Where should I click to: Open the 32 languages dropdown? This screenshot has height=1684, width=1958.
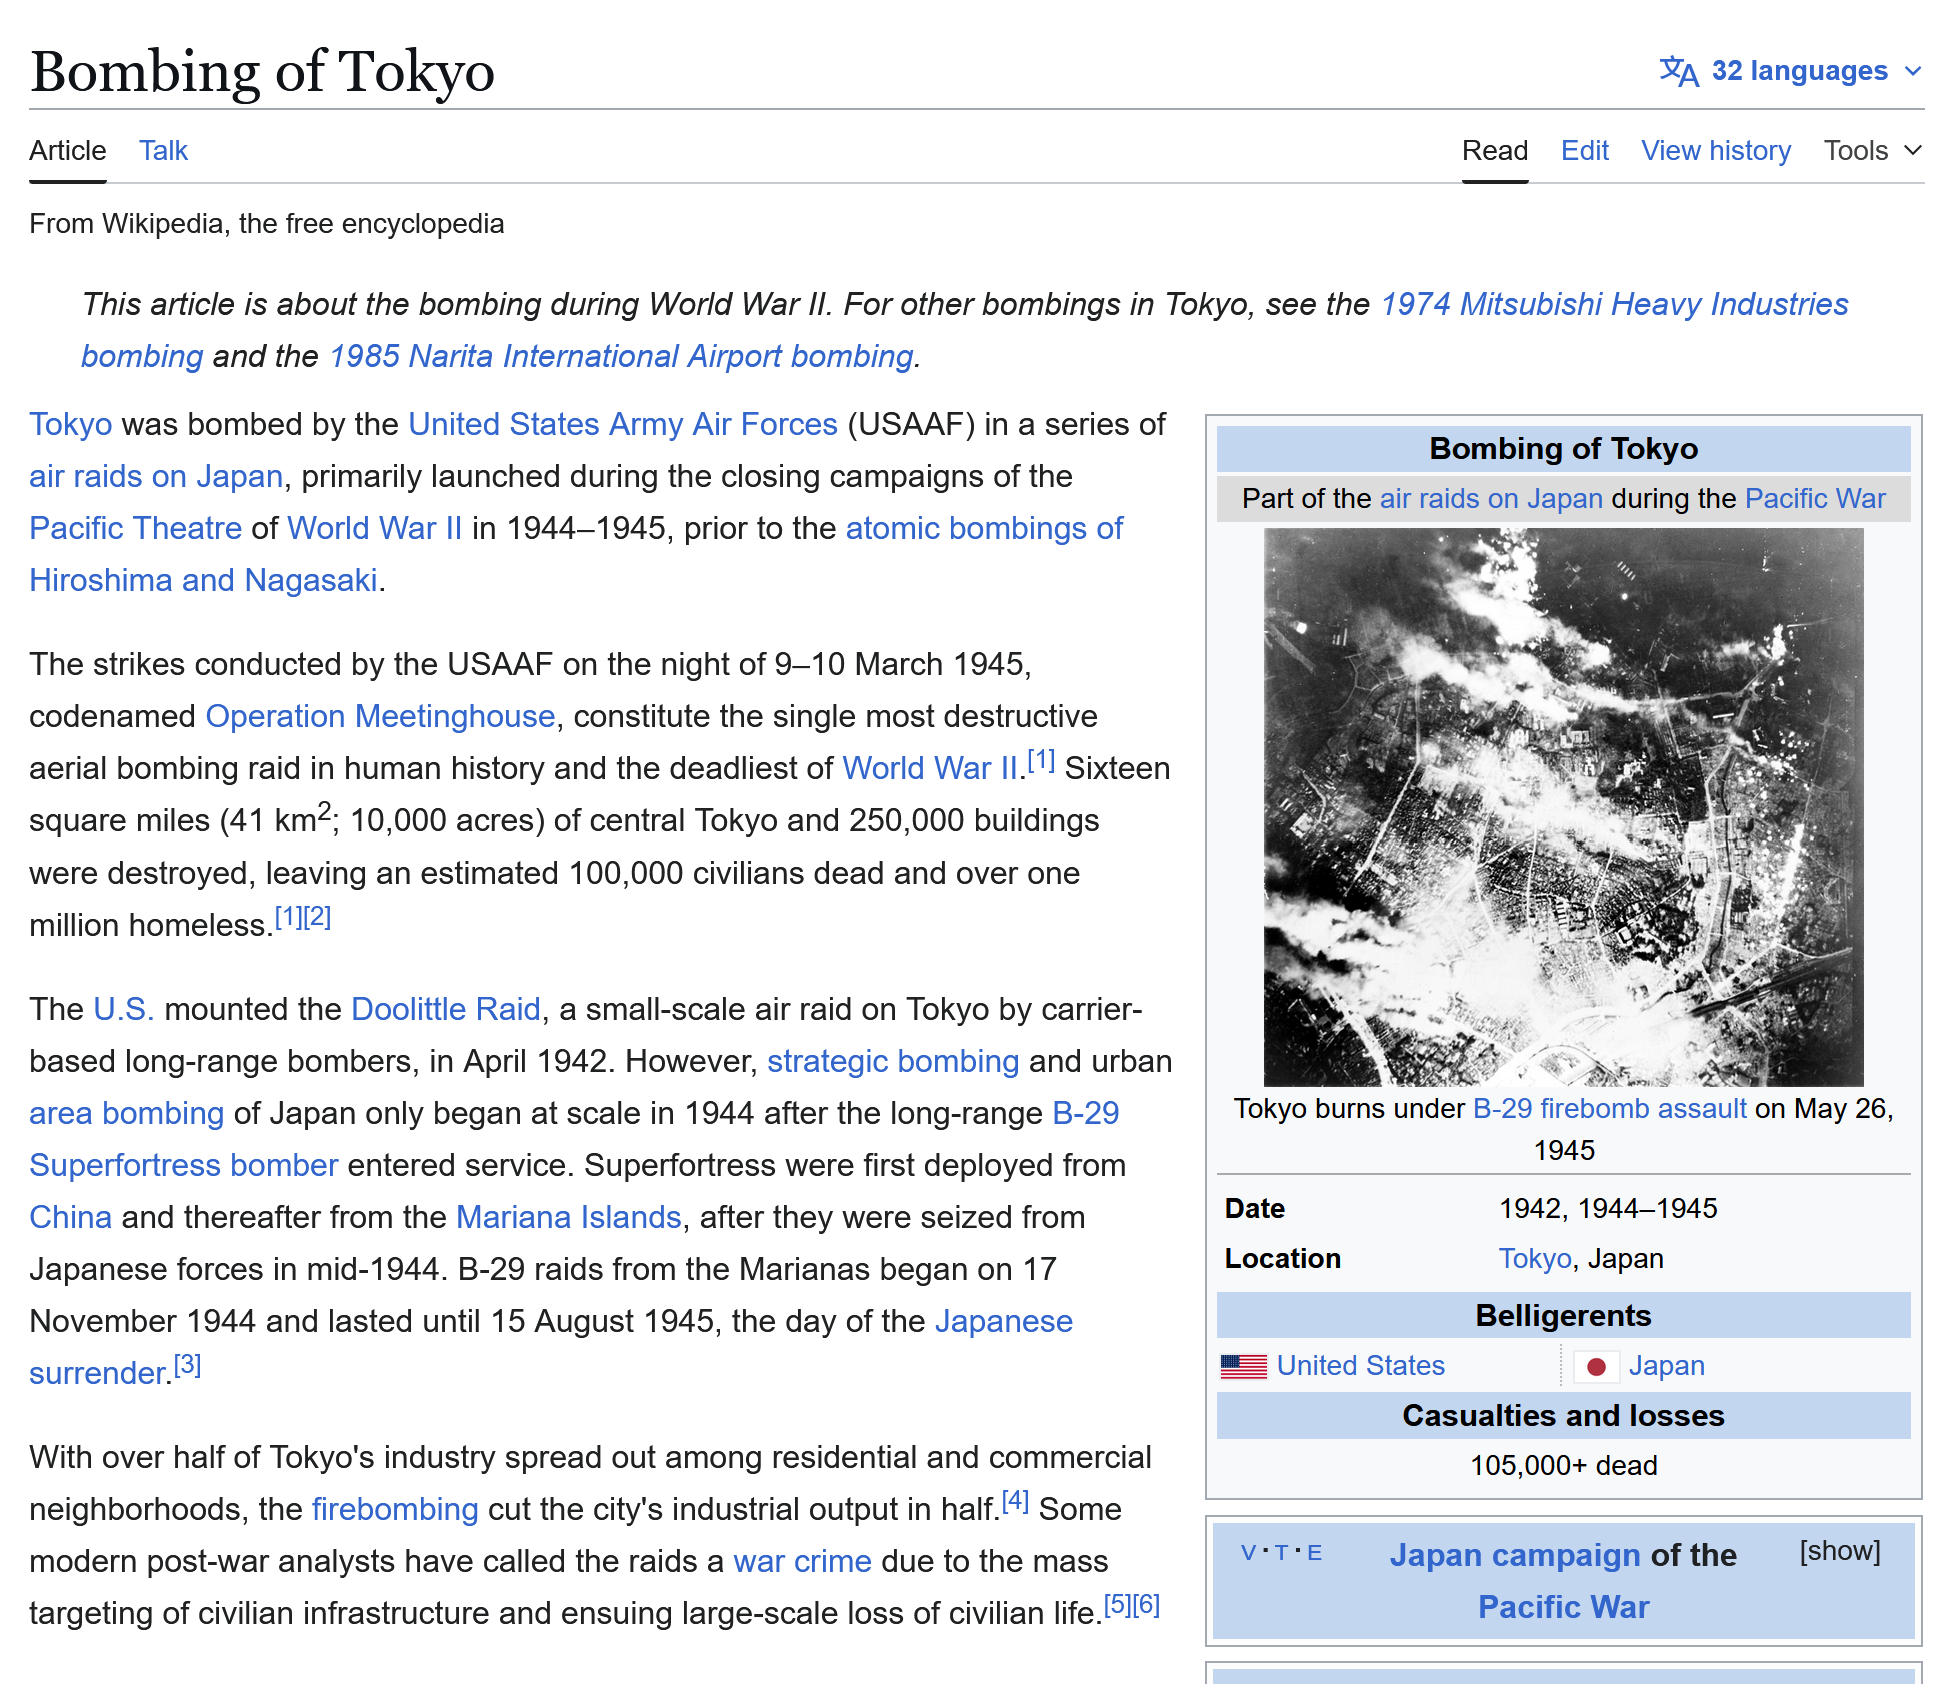[1799, 71]
